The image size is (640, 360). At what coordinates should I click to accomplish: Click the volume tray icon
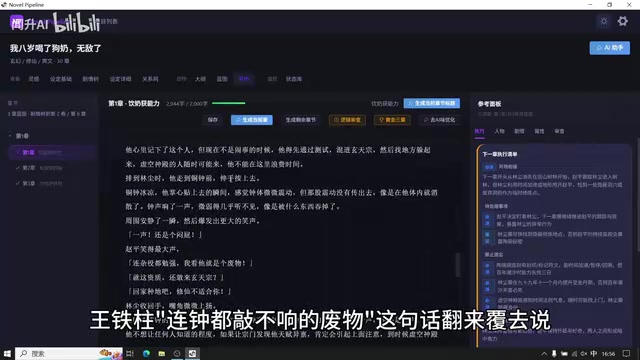pyautogui.click(x=584, y=353)
